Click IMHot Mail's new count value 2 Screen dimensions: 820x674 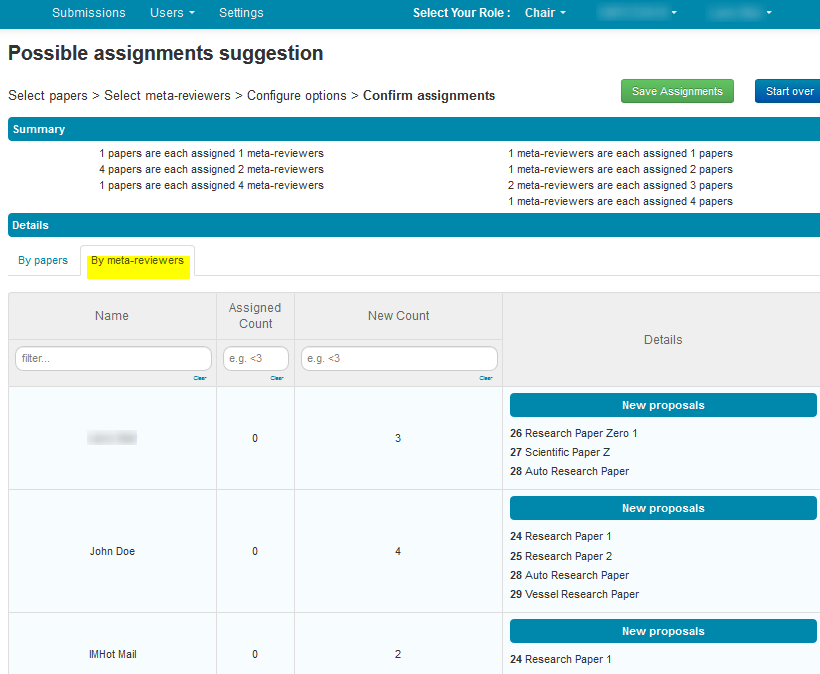click(x=398, y=654)
